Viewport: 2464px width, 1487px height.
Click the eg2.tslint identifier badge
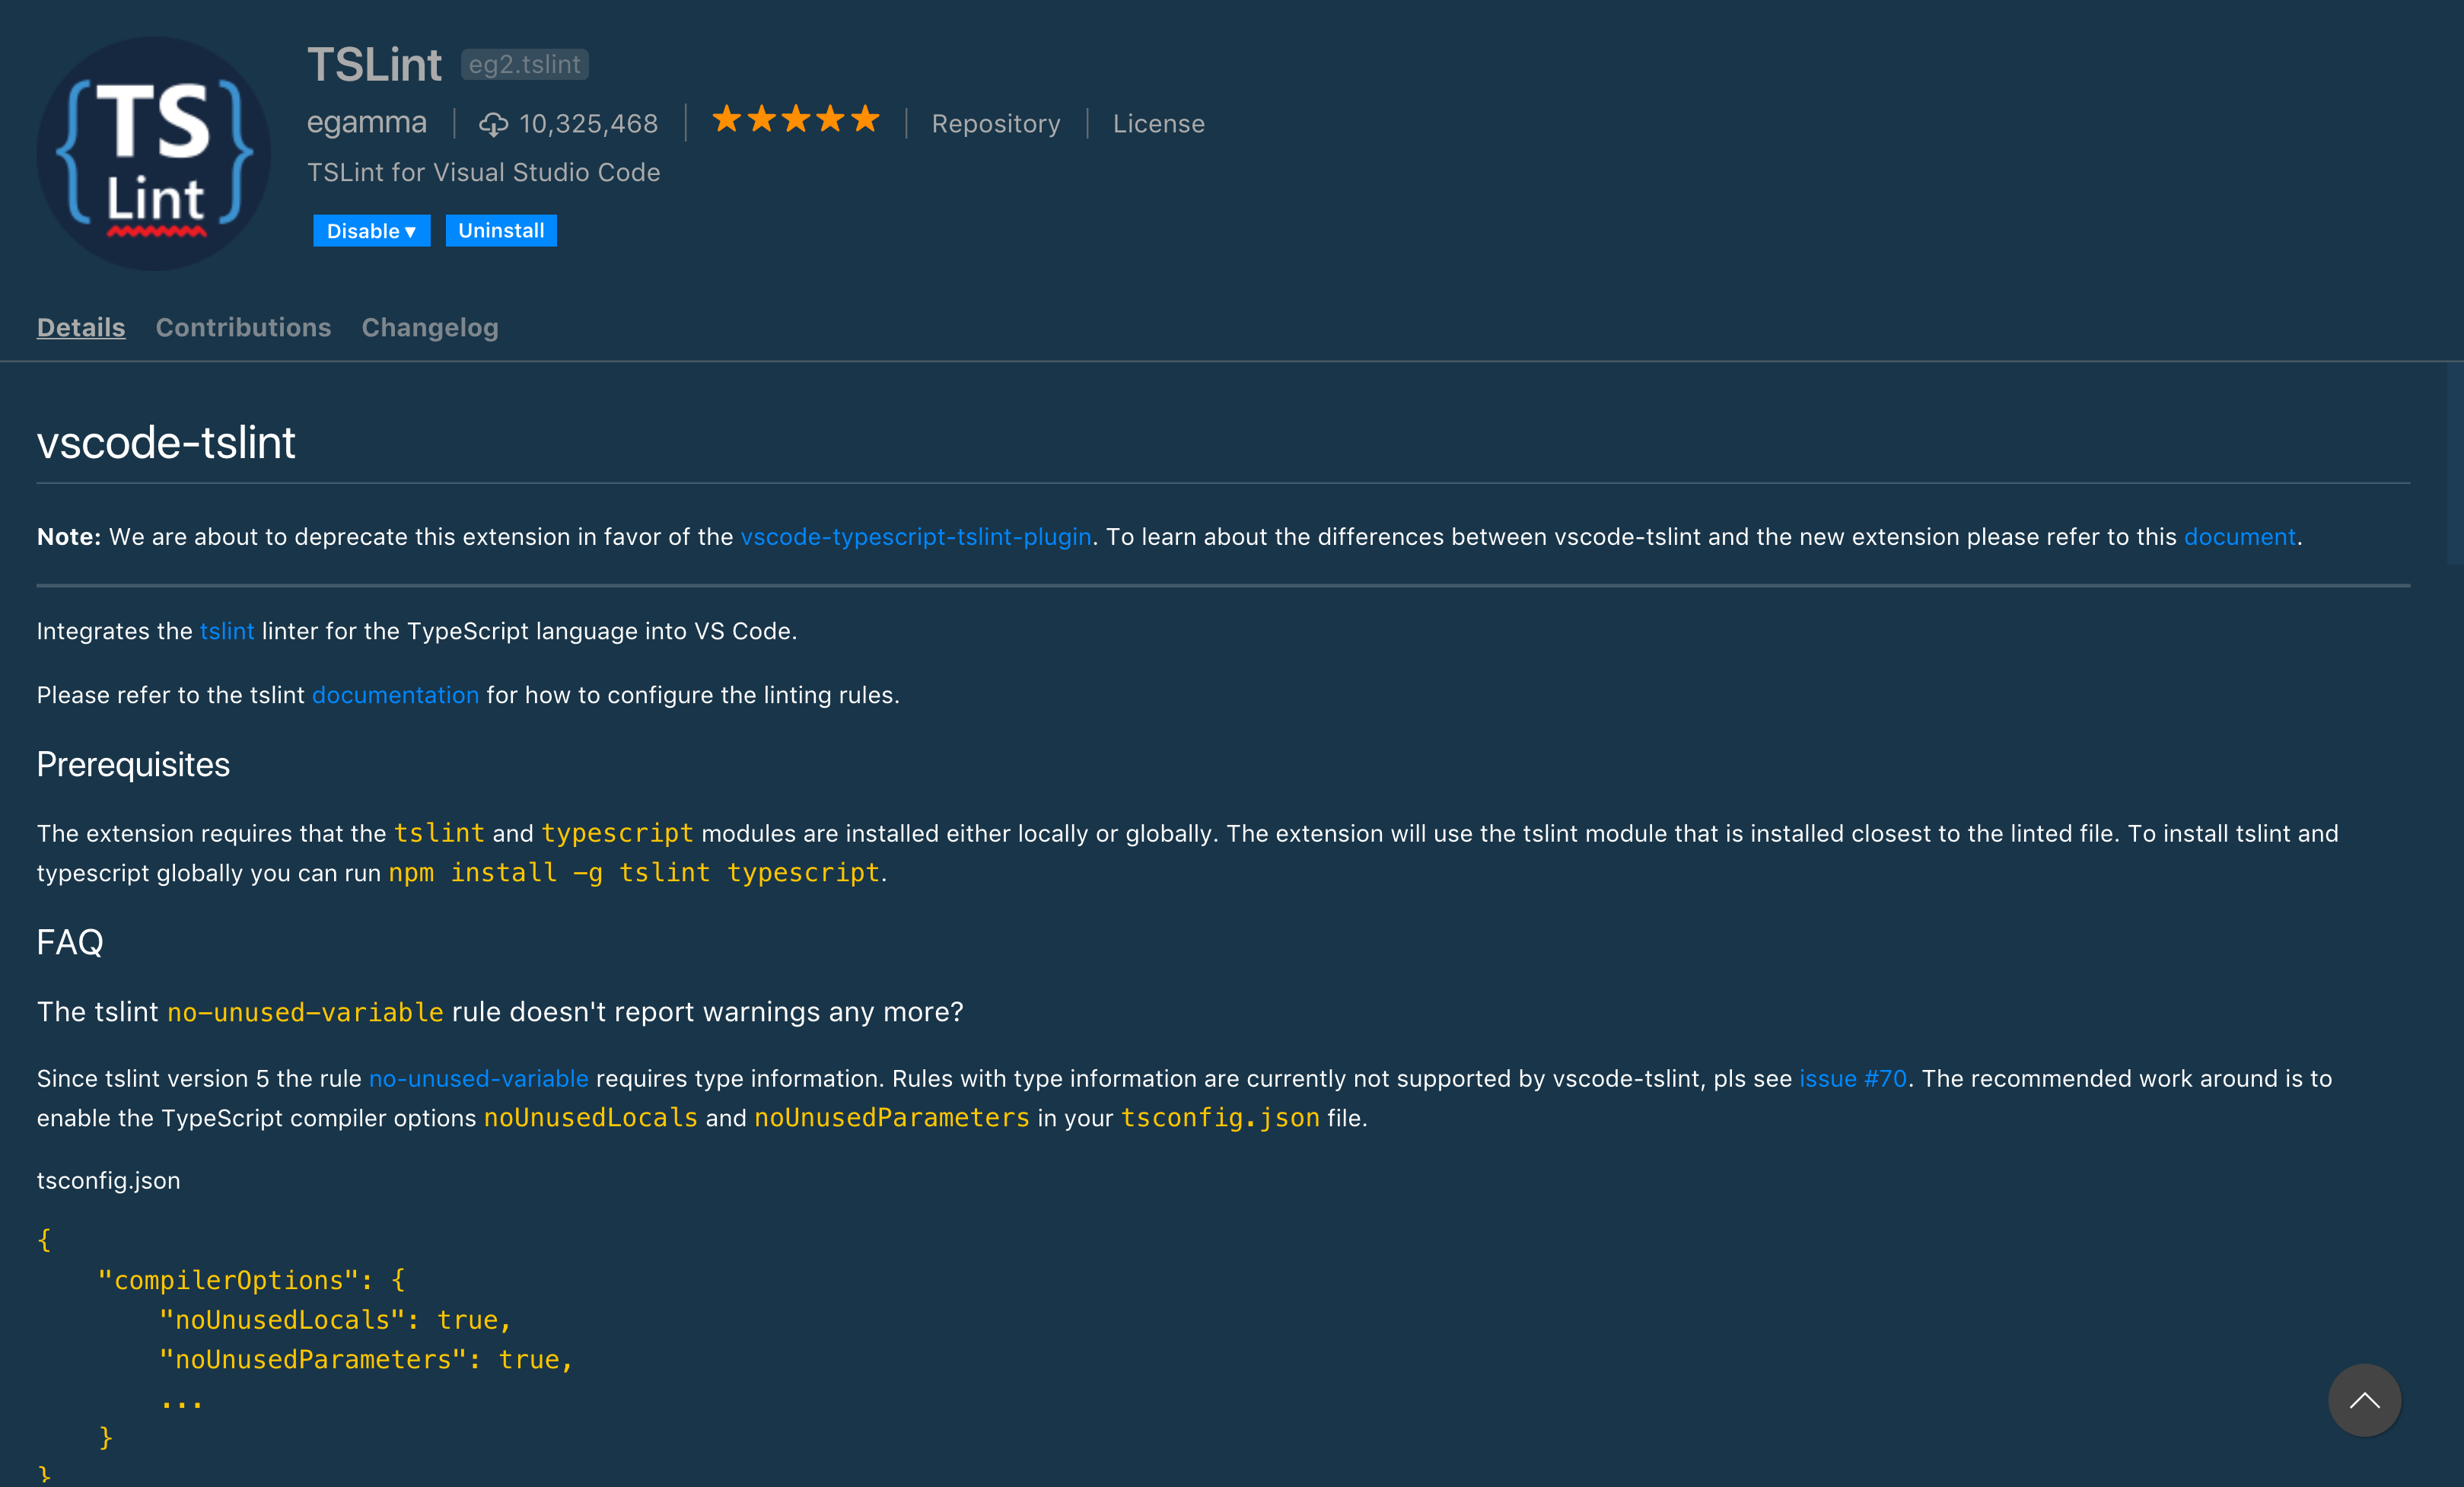click(525, 64)
